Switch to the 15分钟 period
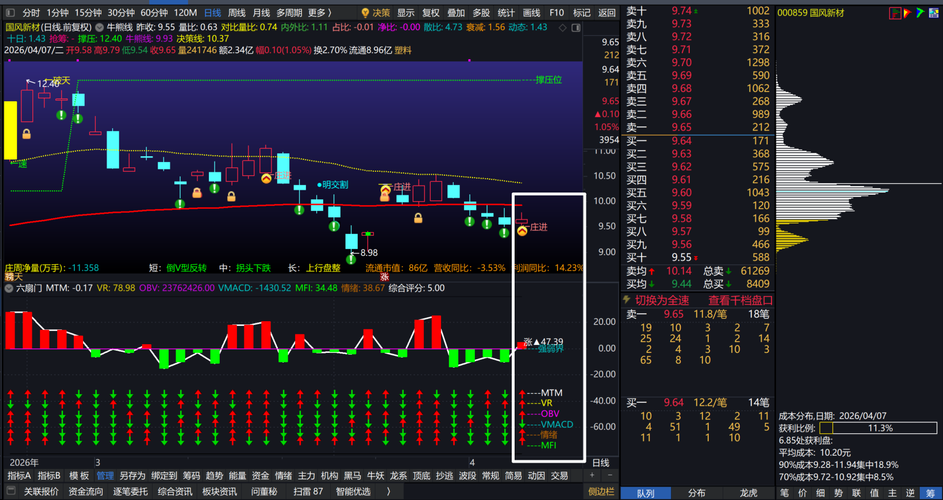The width and height of the screenshot is (943, 500). coord(88,13)
